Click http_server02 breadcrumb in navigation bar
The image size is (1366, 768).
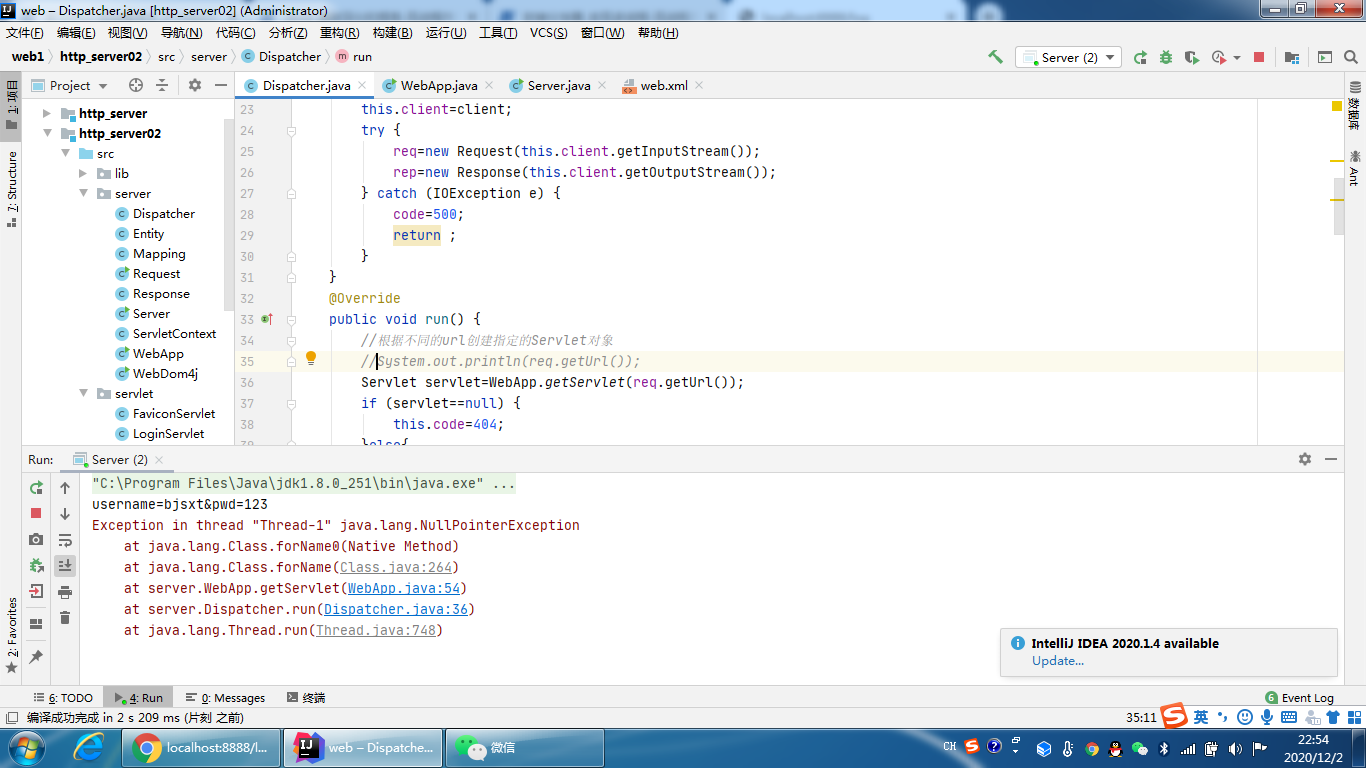[x=101, y=57]
